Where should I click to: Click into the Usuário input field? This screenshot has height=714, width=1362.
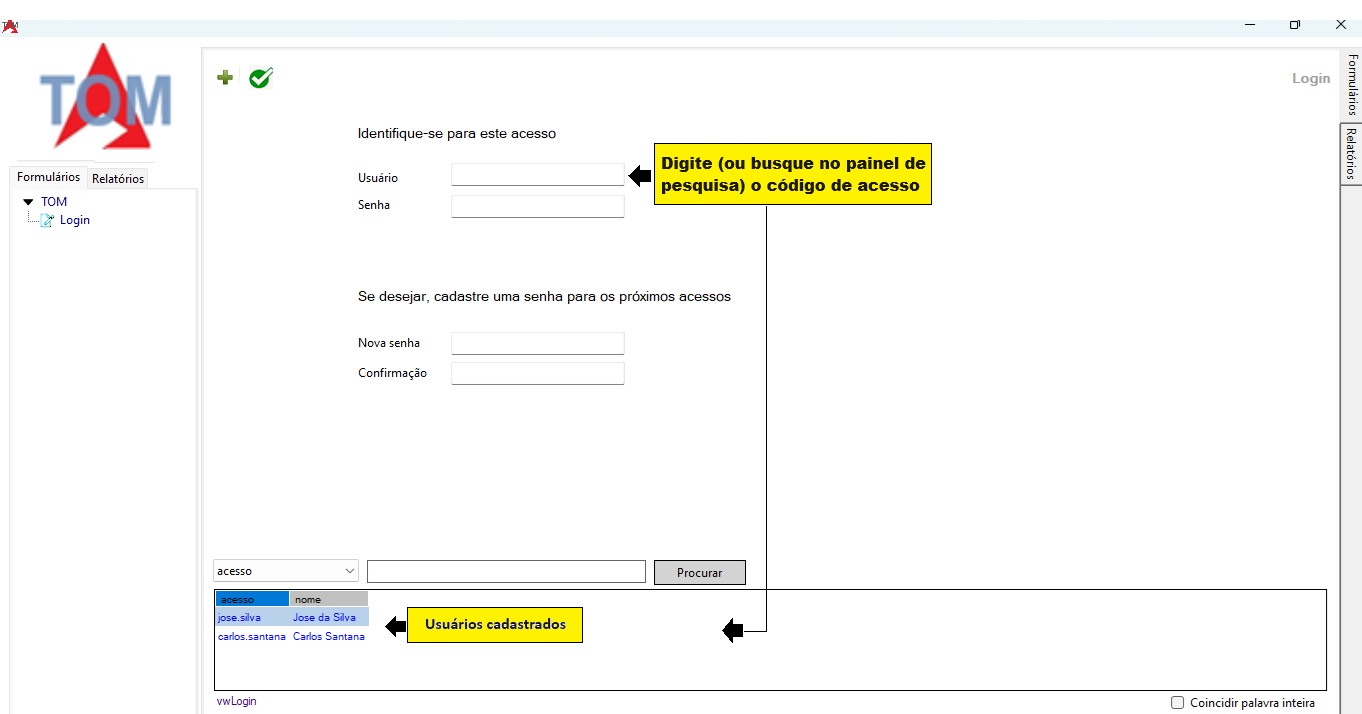point(537,175)
